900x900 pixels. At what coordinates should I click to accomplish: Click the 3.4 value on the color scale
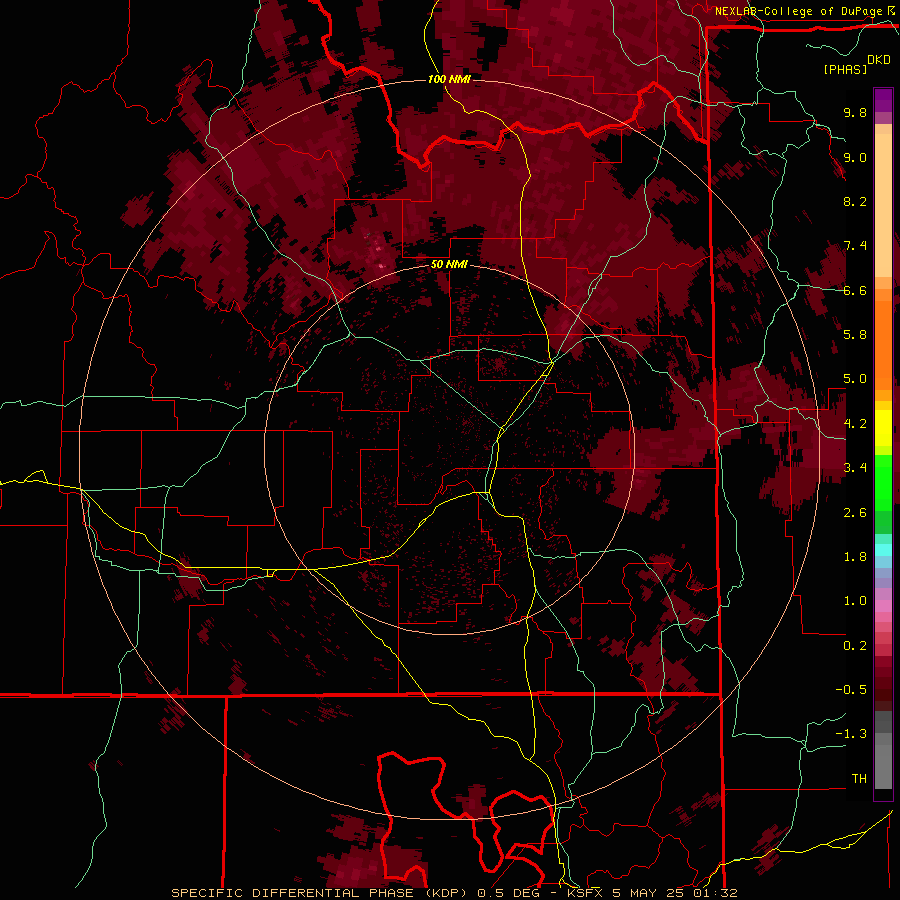coord(855,468)
